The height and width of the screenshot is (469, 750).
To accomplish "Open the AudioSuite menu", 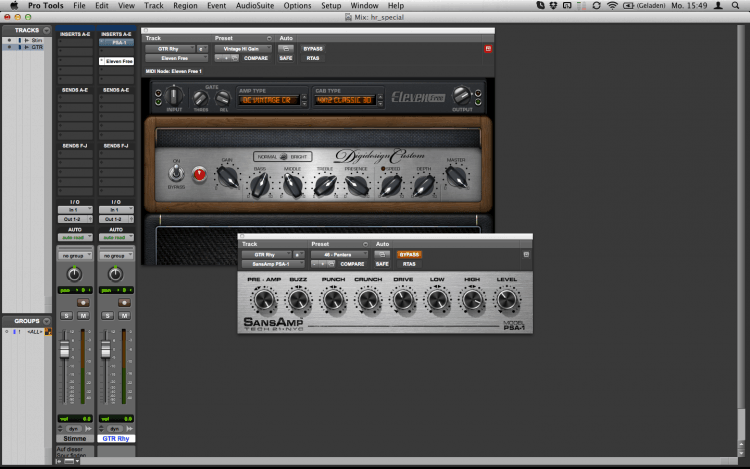I will click(x=255, y=6).
